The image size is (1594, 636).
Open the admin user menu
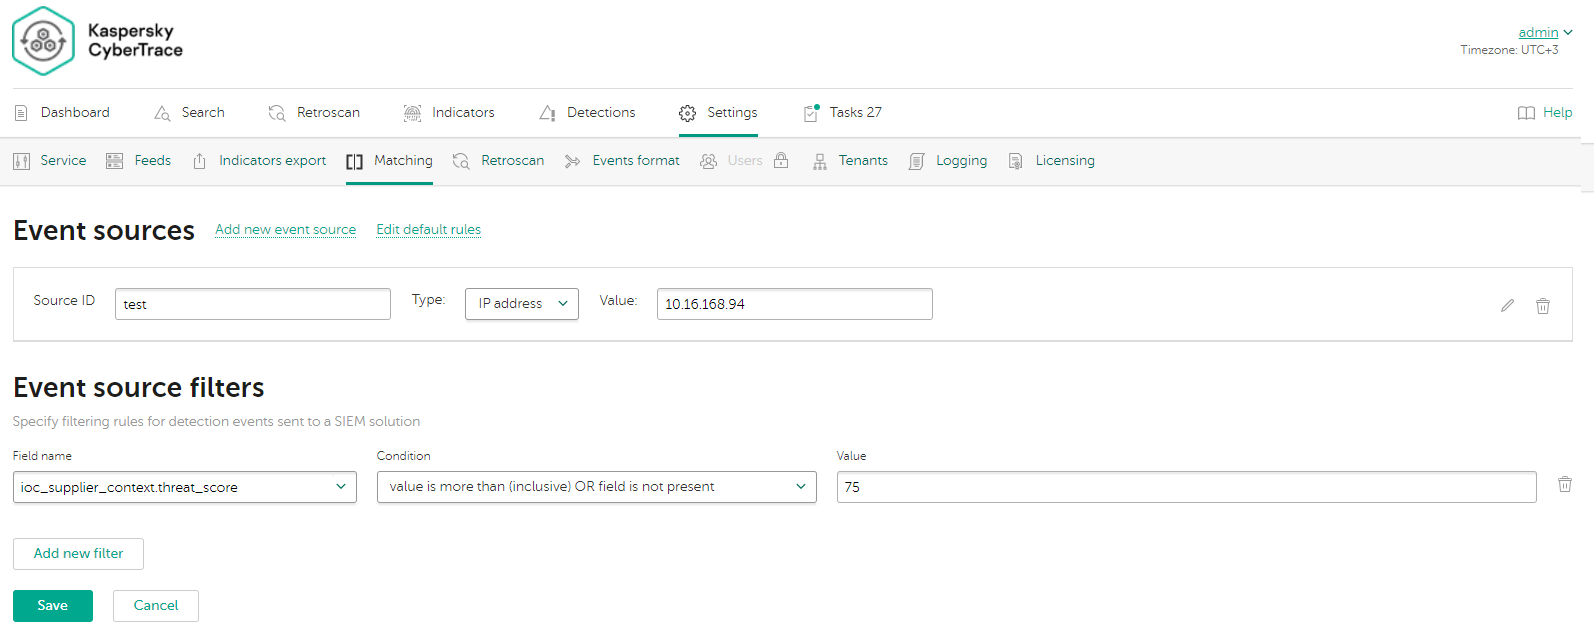click(1544, 33)
